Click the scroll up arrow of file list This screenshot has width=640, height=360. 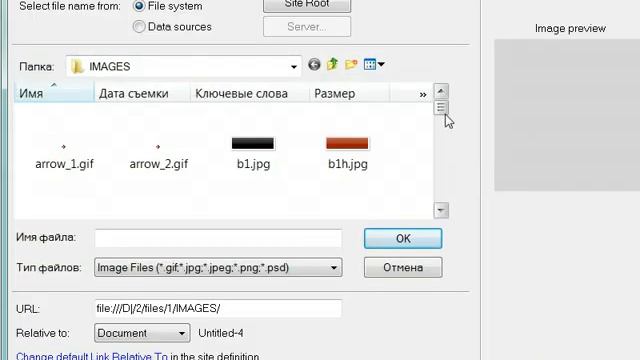pyautogui.click(x=441, y=91)
